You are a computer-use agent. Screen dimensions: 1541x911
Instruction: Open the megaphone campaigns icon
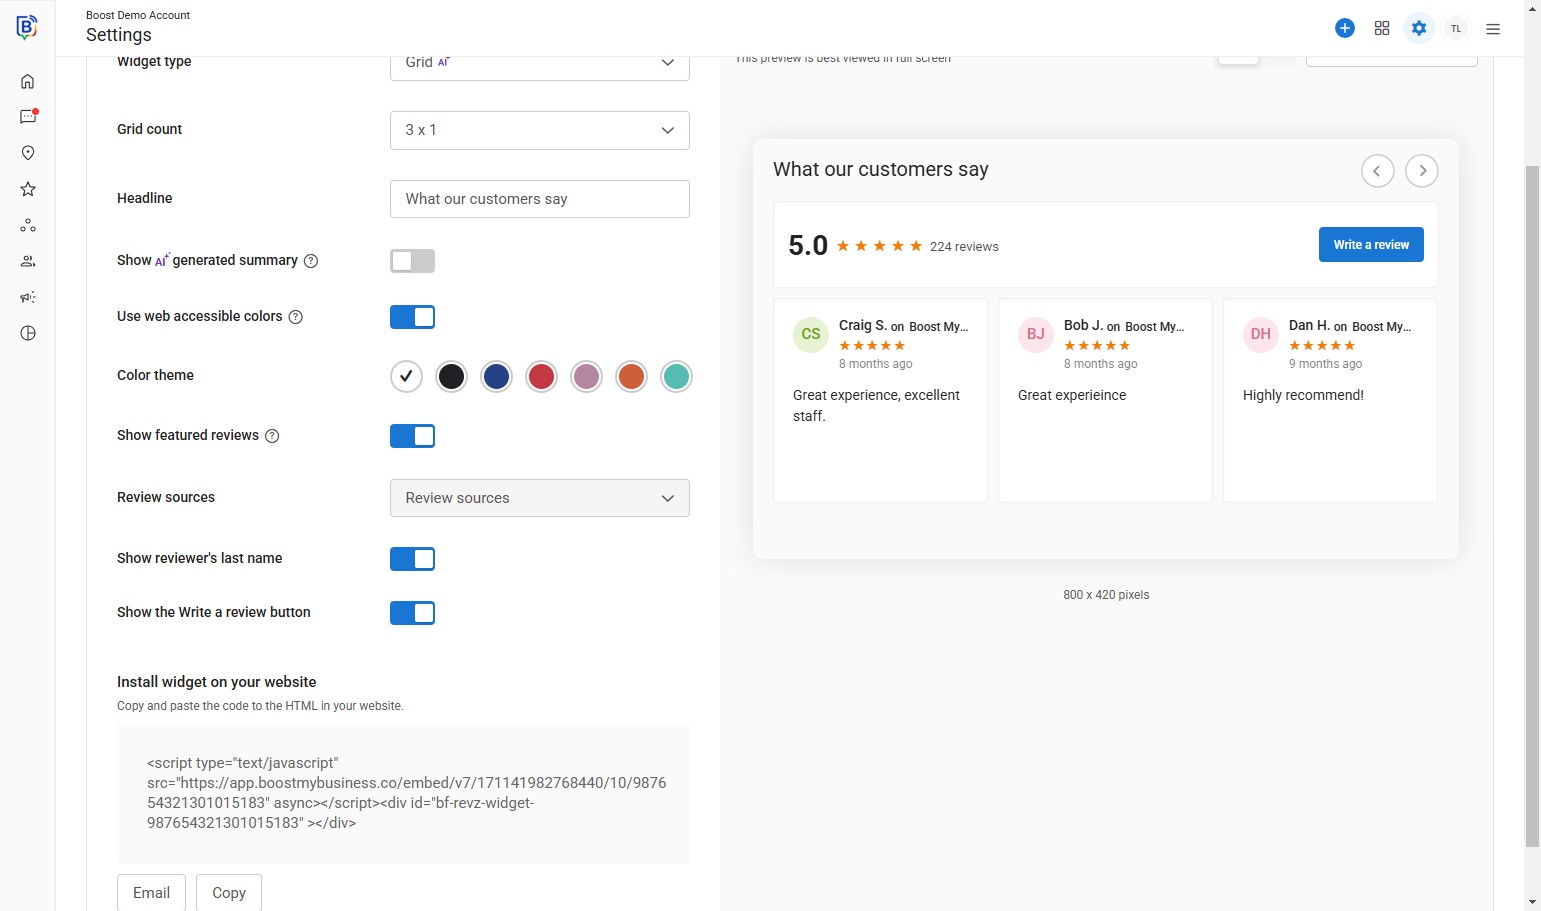[28, 297]
